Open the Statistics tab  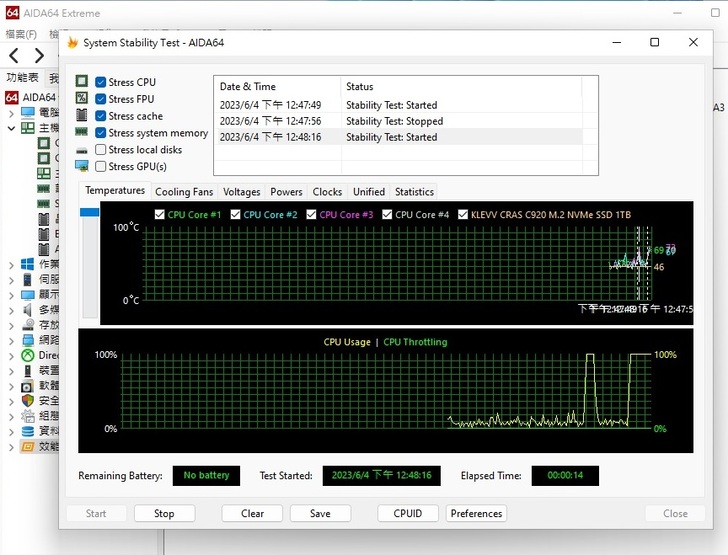tap(414, 192)
